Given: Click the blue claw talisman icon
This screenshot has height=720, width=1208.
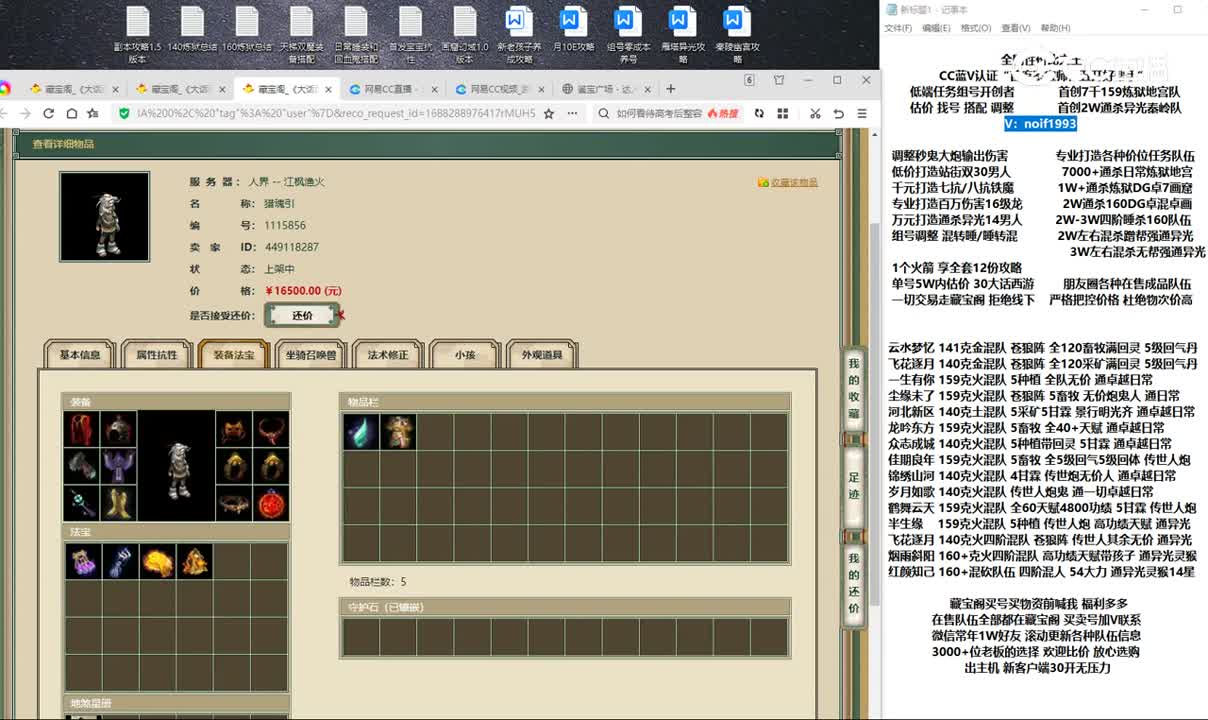Looking at the screenshot, I should (x=119, y=561).
